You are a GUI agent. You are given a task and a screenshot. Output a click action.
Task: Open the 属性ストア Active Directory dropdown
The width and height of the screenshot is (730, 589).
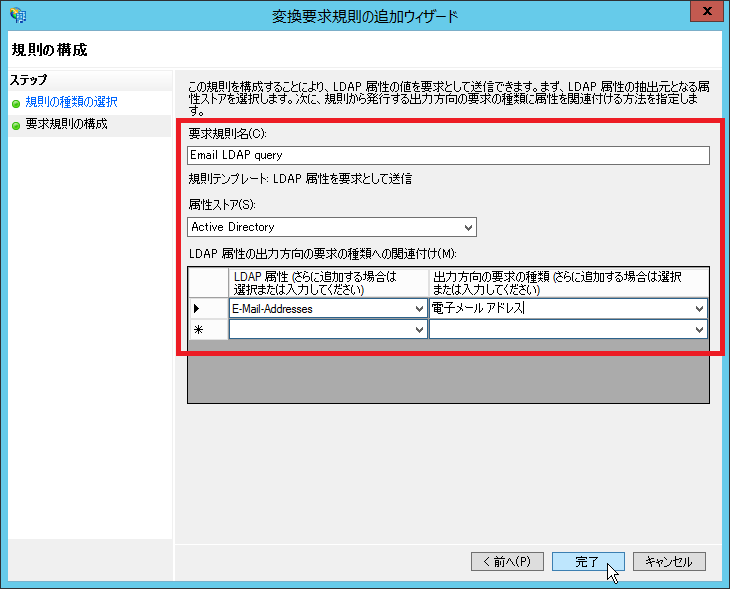pyautogui.click(x=332, y=227)
